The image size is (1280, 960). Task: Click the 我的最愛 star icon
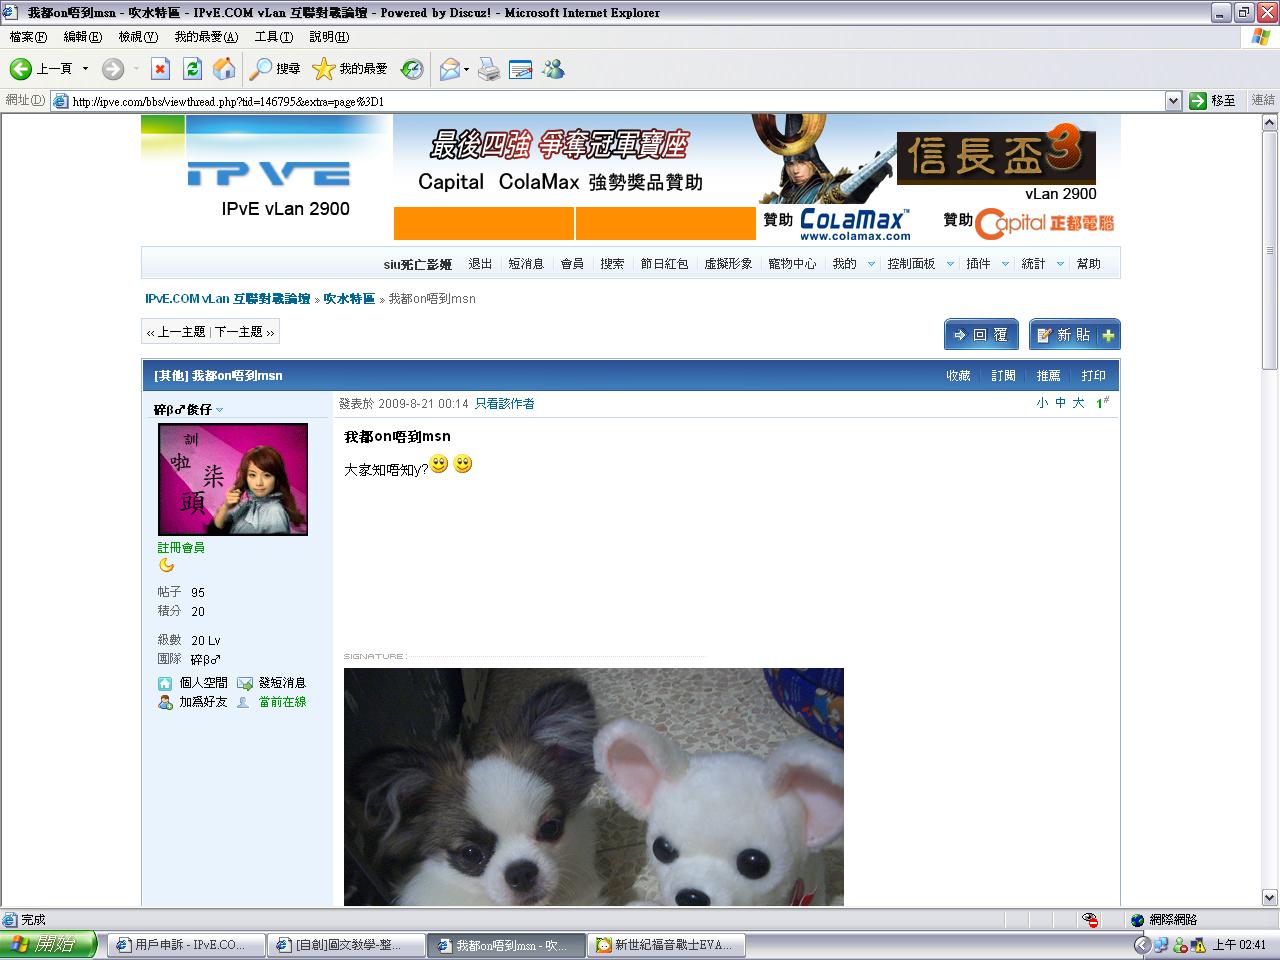pyautogui.click(x=324, y=69)
